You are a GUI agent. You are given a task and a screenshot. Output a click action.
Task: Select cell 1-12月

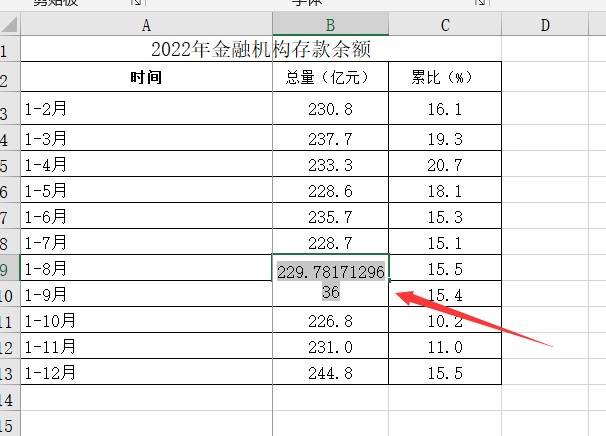pos(146,372)
